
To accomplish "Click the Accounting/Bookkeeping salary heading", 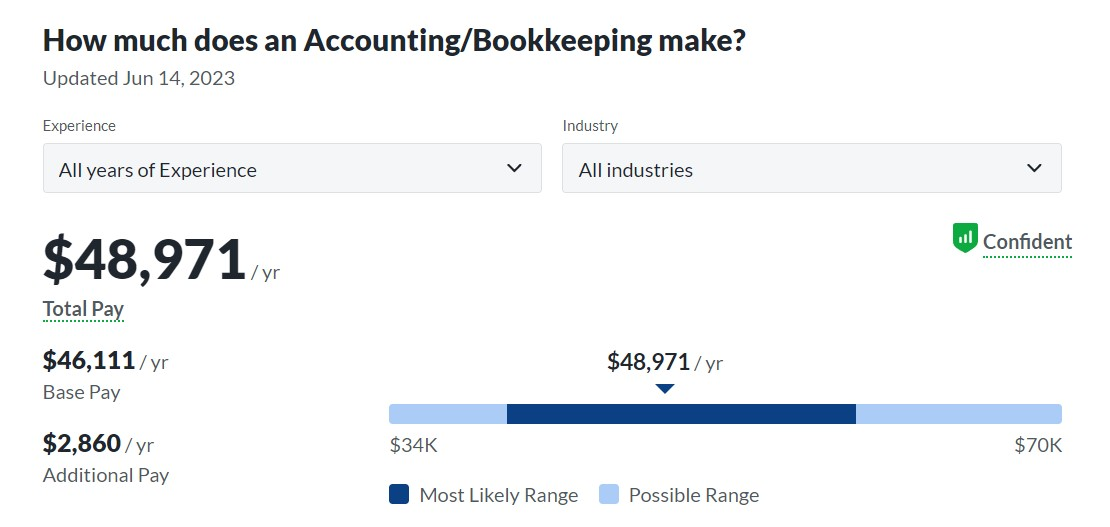I will 394,41.
